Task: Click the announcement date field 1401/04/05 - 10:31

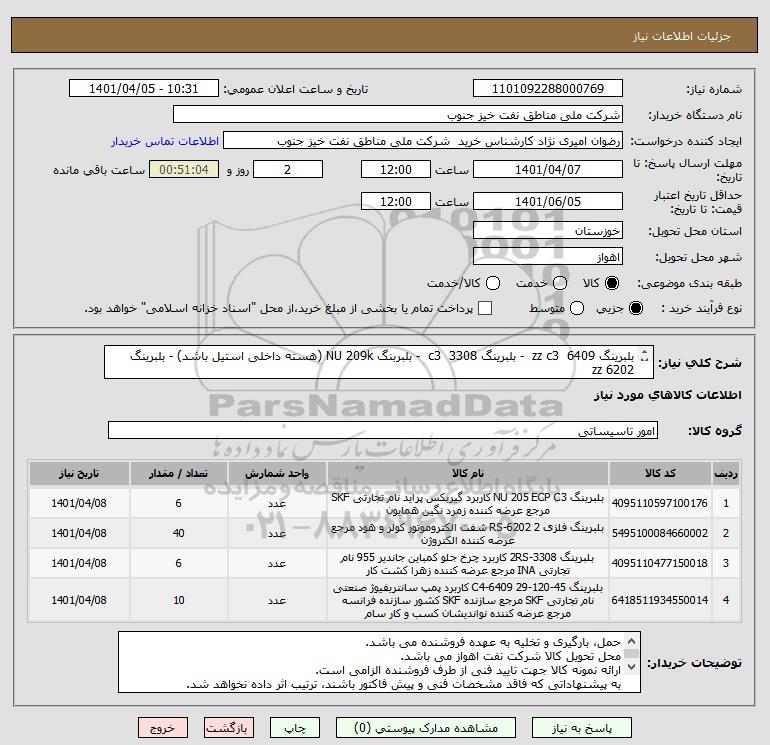Action: (144, 89)
